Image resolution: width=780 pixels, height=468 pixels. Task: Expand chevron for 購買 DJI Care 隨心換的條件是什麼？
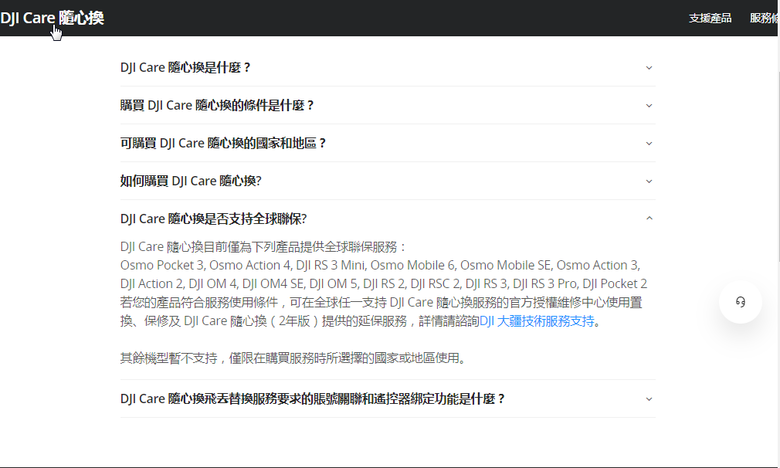(649, 105)
